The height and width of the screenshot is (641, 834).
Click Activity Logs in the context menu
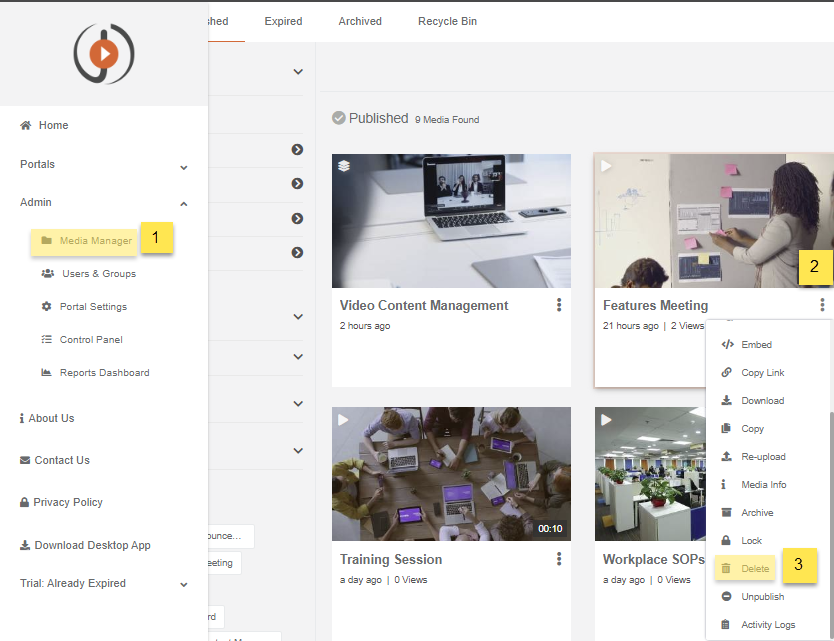tap(768, 625)
